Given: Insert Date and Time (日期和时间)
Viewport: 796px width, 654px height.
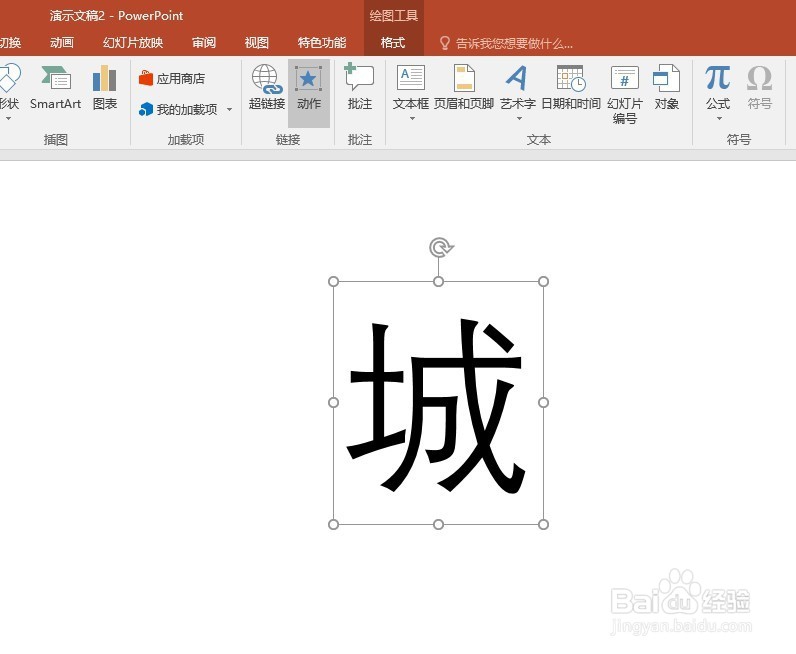Looking at the screenshot, I should (571, 87).
